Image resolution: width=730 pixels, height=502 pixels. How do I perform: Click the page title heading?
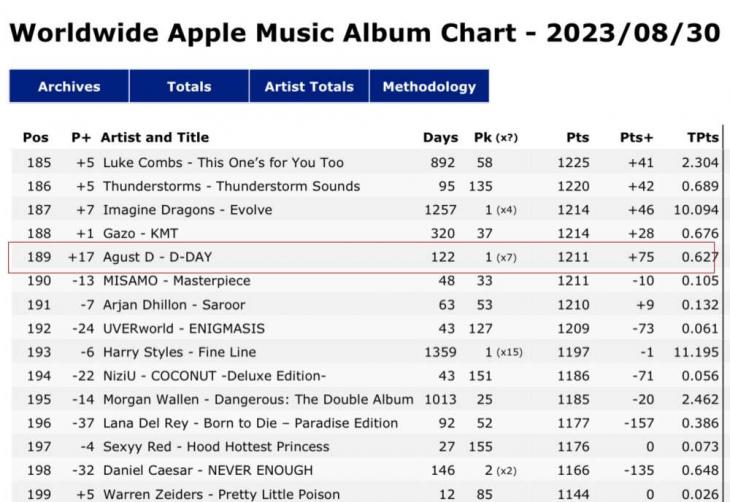(x=364, y=32)
